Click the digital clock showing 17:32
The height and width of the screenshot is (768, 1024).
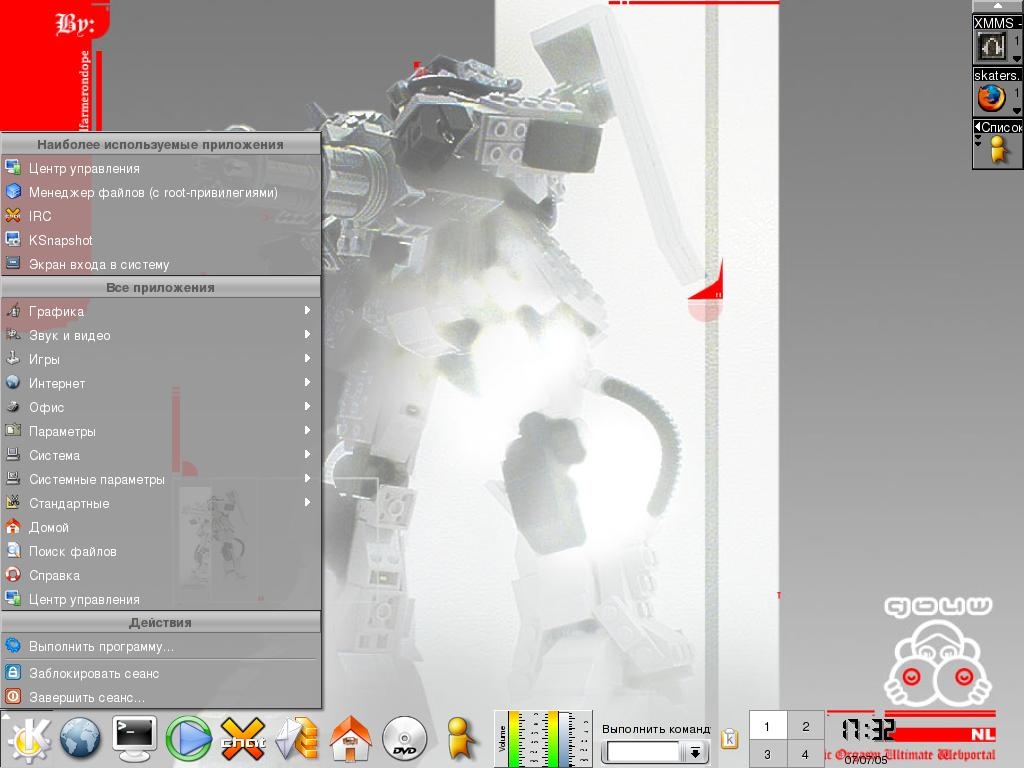tap(865, 729)
